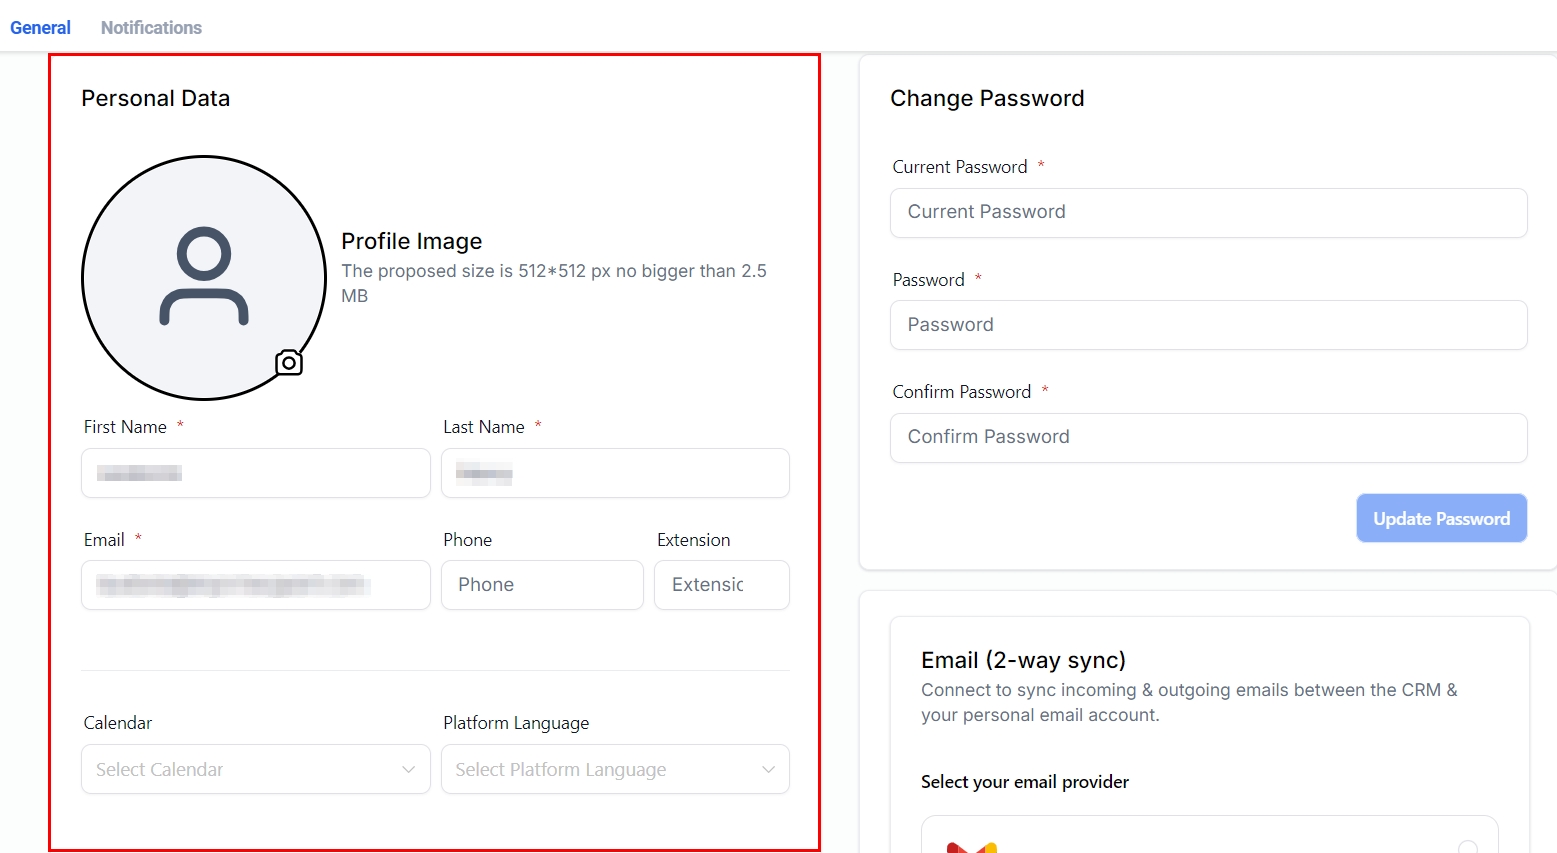The width and height of the screenshot is (1557, 853).
Task: Focus the Extension input box
Action: pyautogui.click(x=721, y=585)
